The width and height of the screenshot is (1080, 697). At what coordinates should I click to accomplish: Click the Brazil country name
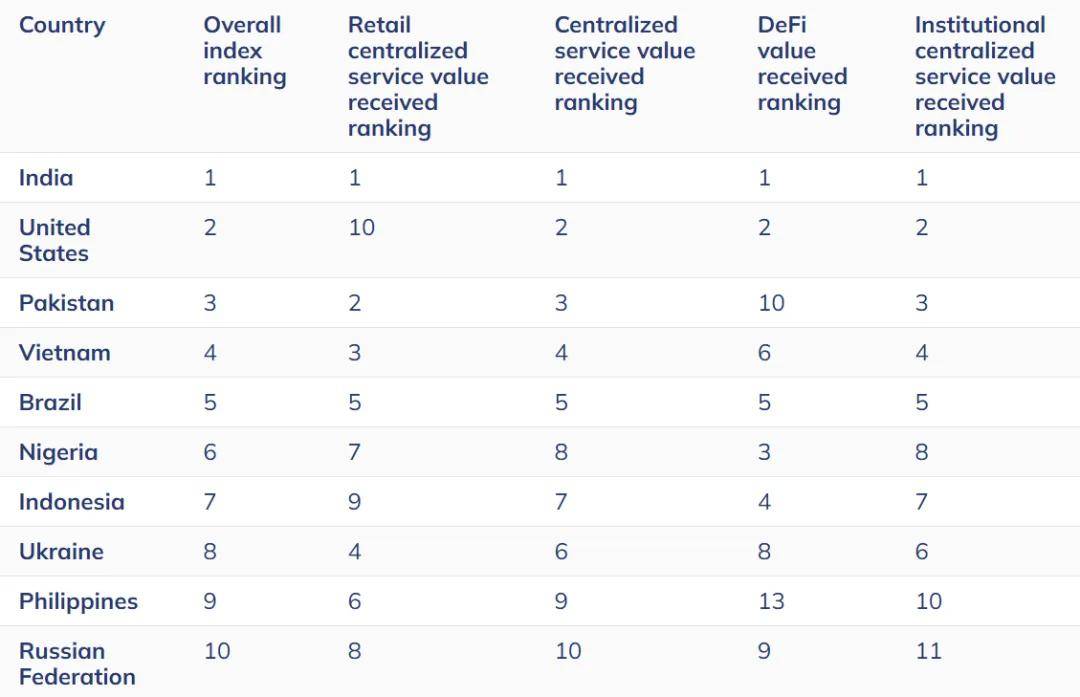(50, 403)
